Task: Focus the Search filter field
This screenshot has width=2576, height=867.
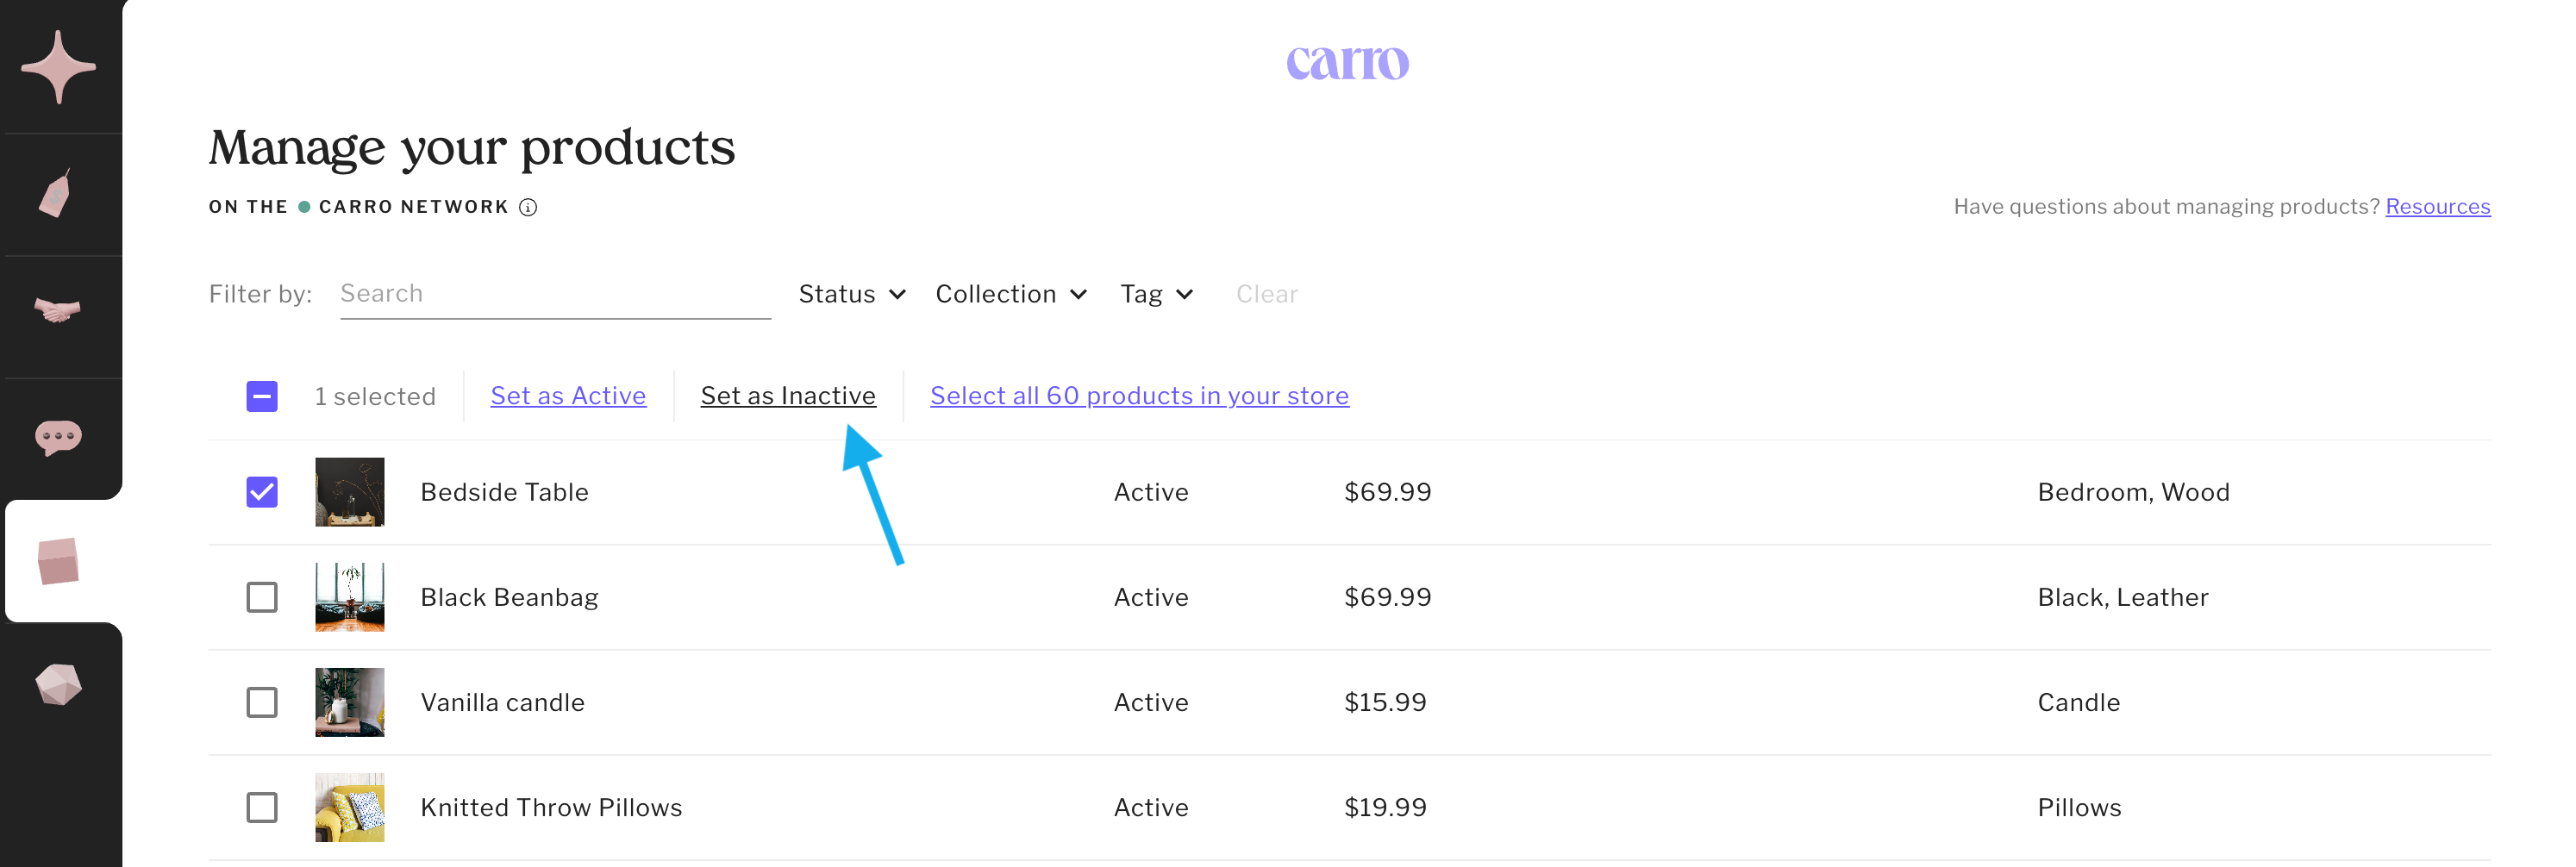Action: point(555,294)
